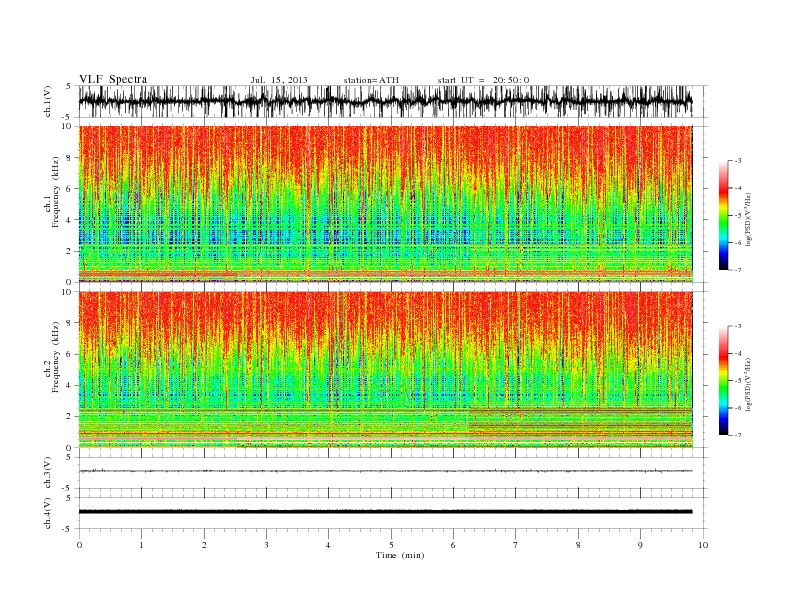
Task: Click the ch.3(V) axis label
Action: coord(48,473)
